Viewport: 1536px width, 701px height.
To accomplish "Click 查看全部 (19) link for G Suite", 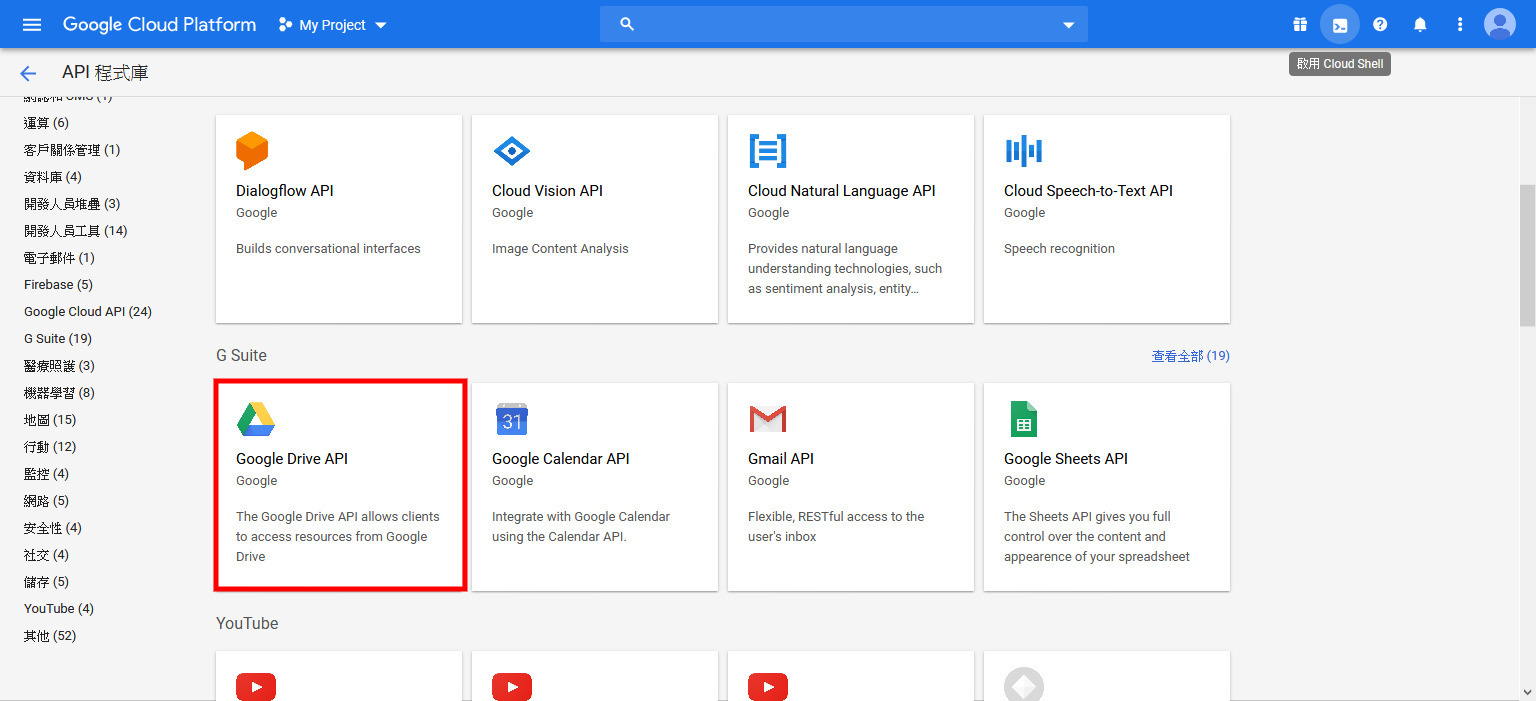I will pos(1190,356).
